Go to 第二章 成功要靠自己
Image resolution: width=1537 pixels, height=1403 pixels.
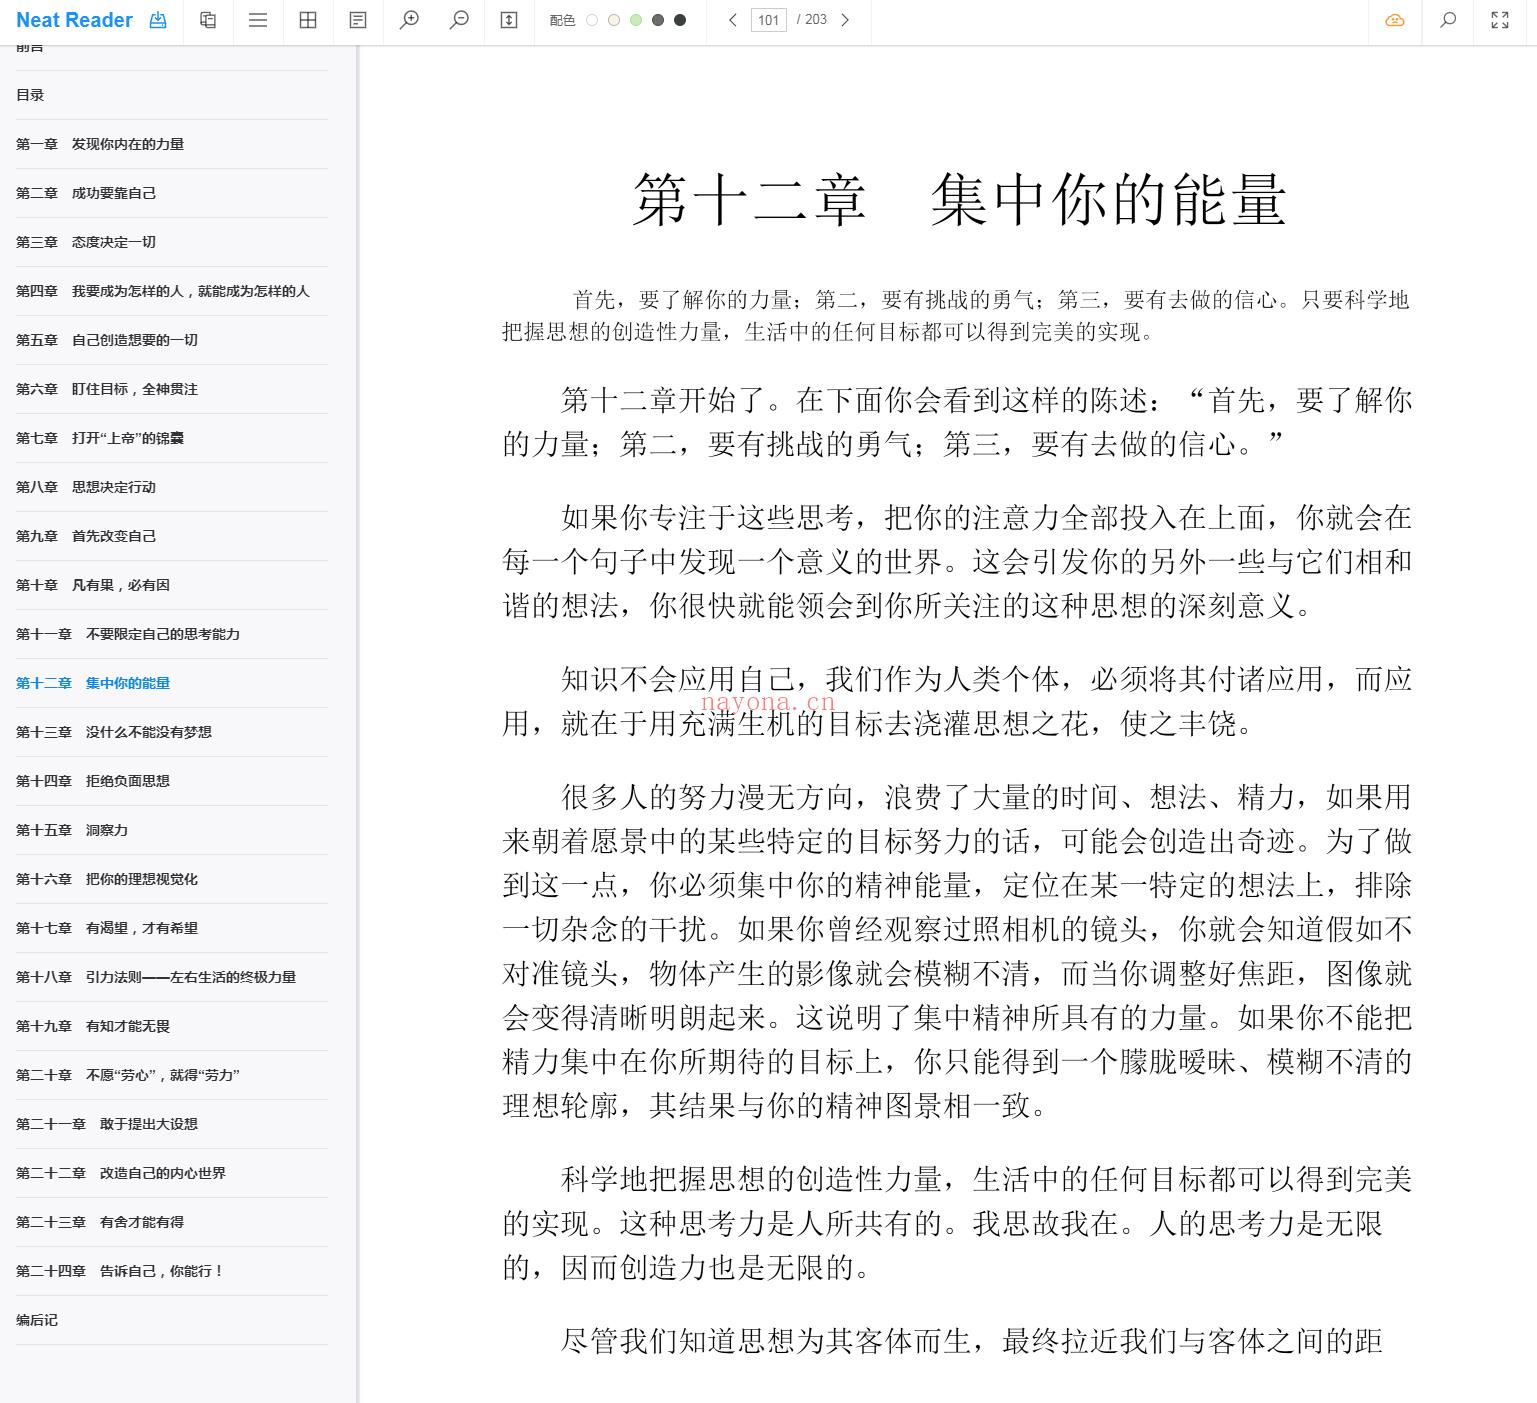[172, 193]
